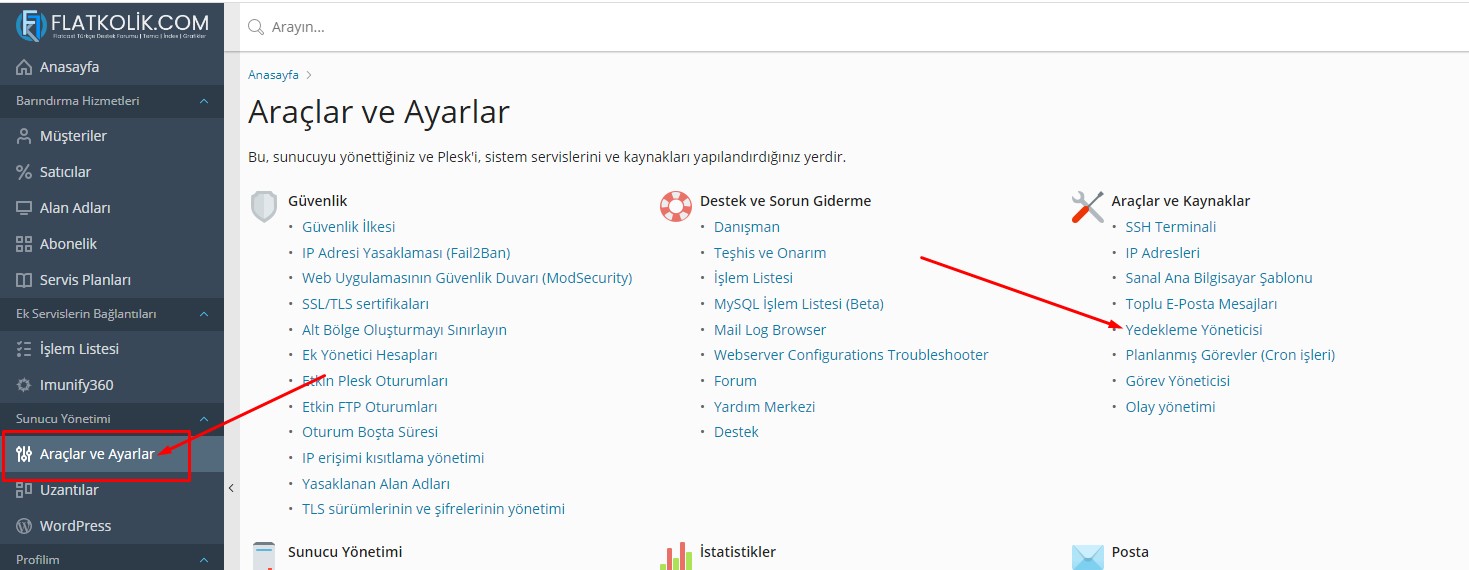Collapse the Profilim sidebar section
This screenshot has height=570, width=1469.
point(204,560)
